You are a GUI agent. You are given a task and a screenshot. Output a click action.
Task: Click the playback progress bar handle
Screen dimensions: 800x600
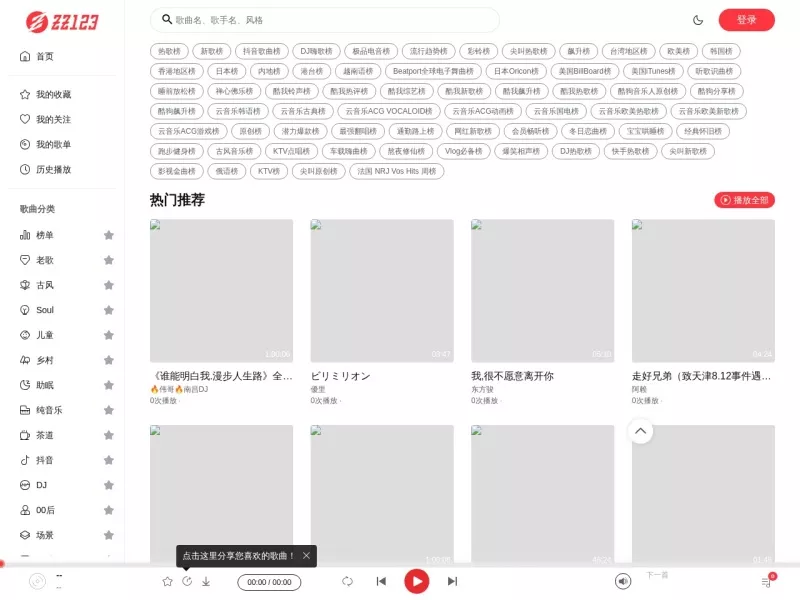point(2,564)
